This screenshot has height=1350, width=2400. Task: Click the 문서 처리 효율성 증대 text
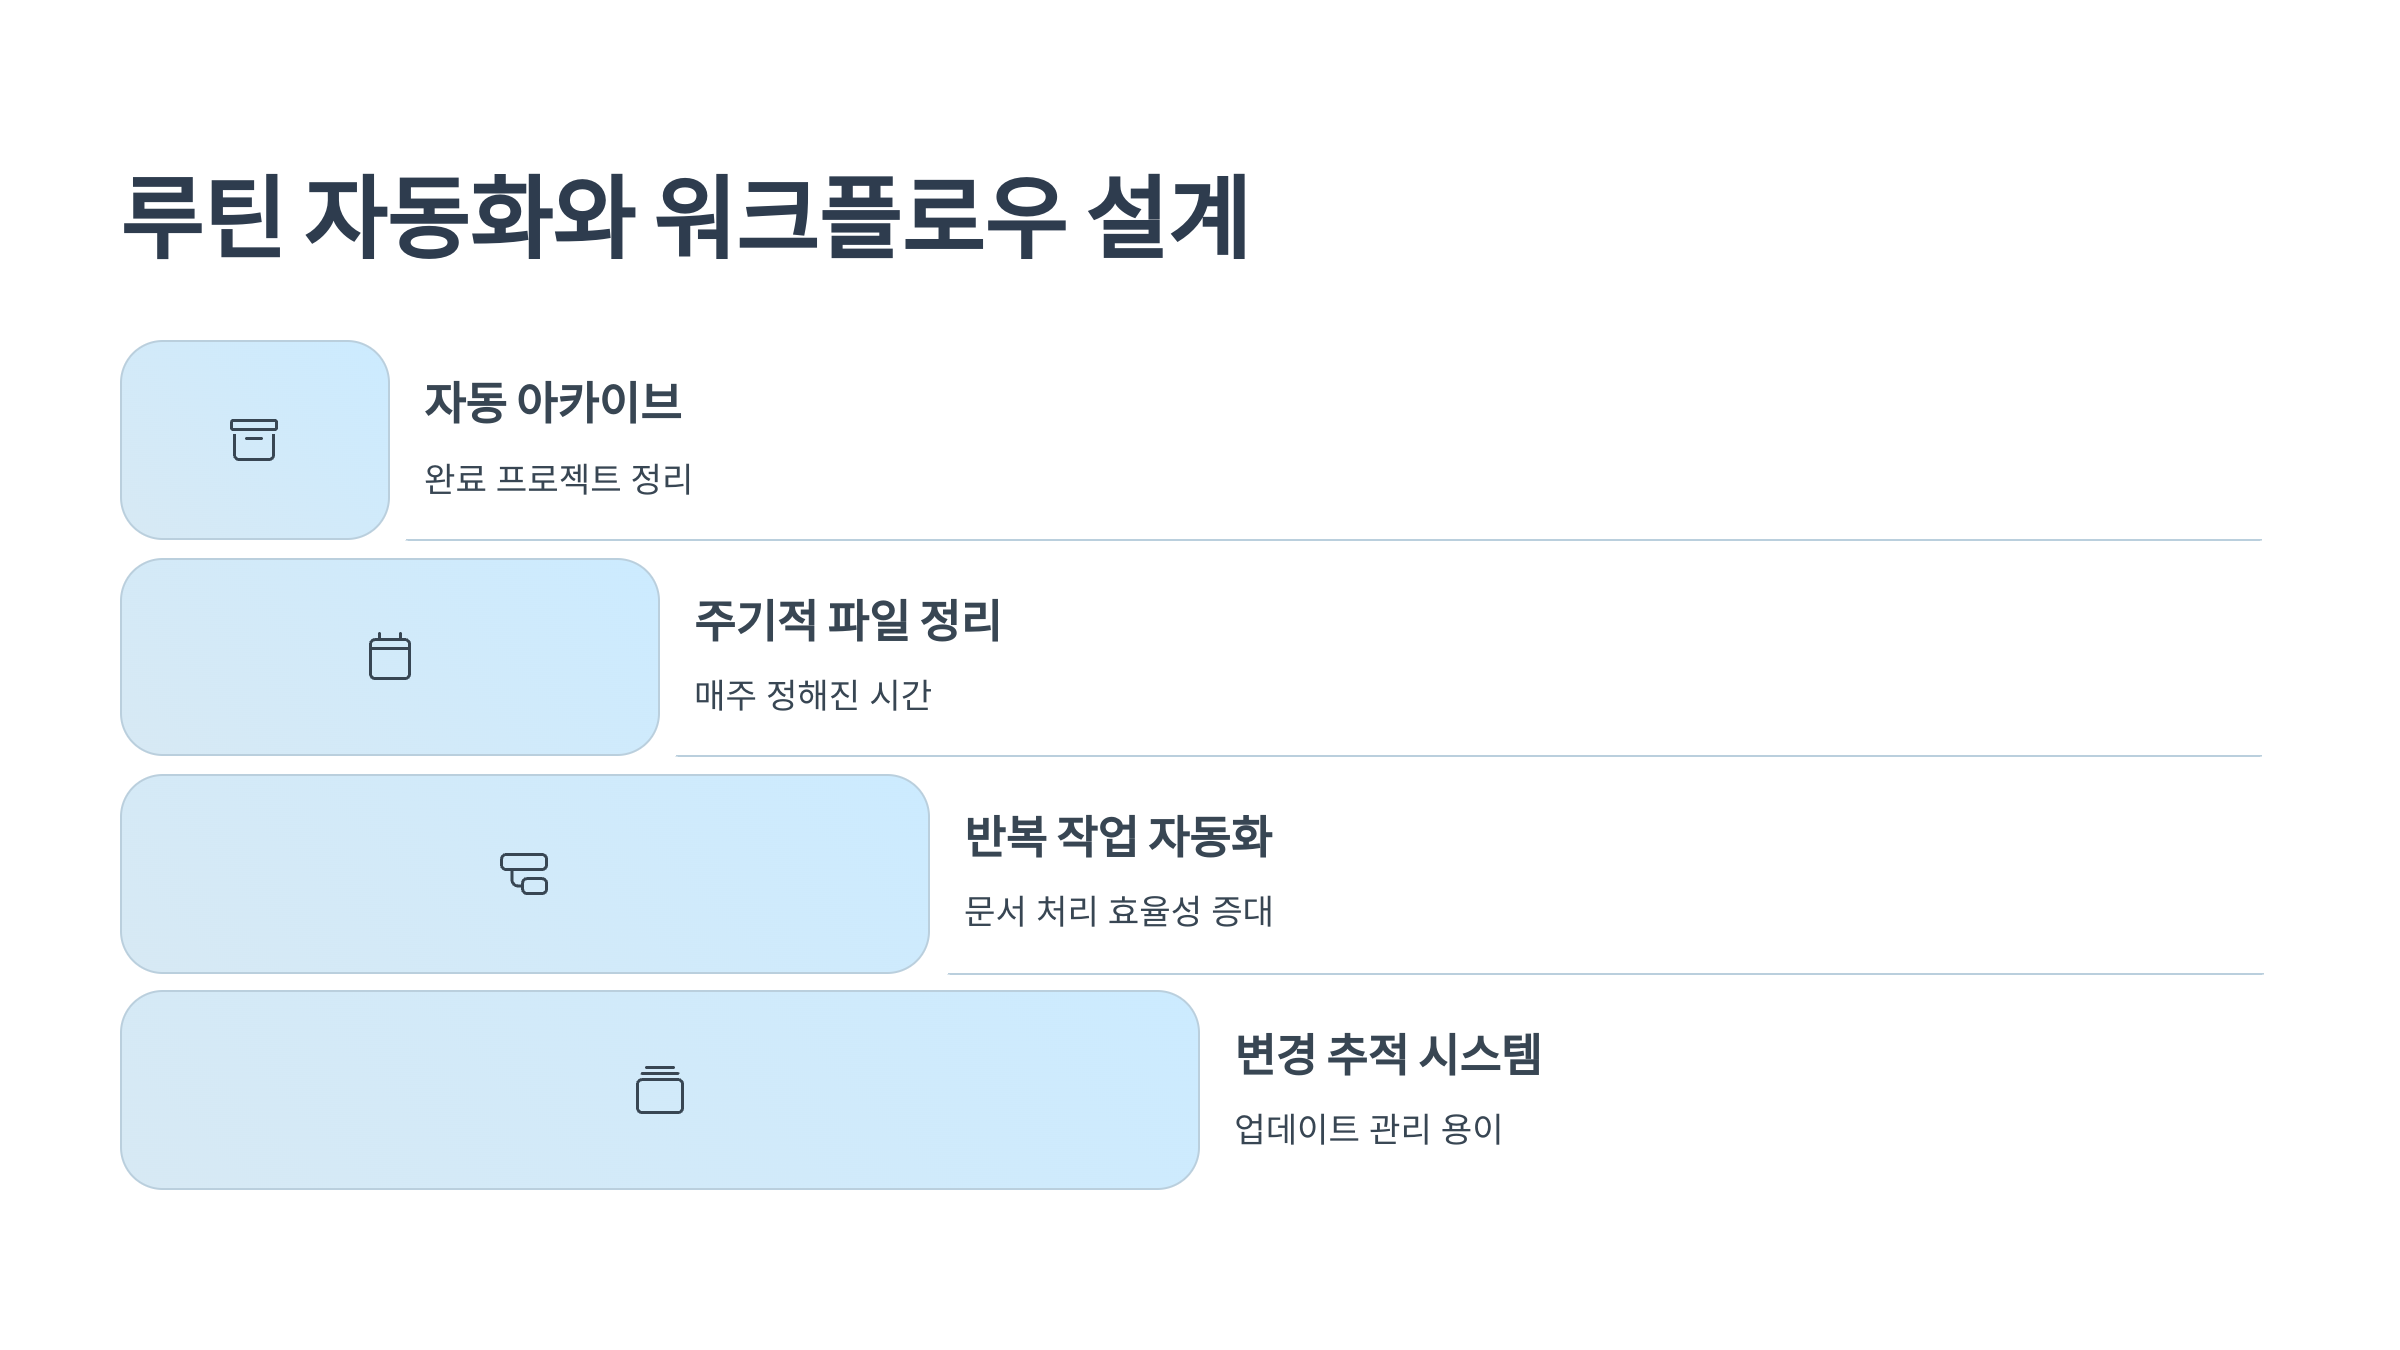1118,911
